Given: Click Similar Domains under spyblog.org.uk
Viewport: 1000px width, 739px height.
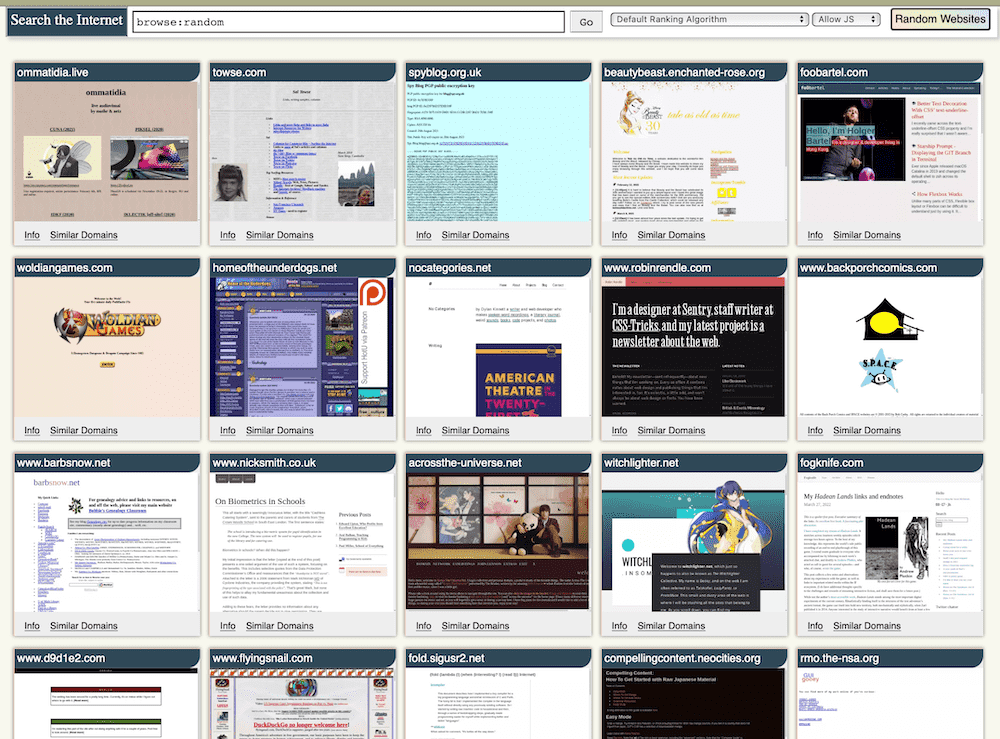Looking at the screenshot, I should [x=475, y=235].
